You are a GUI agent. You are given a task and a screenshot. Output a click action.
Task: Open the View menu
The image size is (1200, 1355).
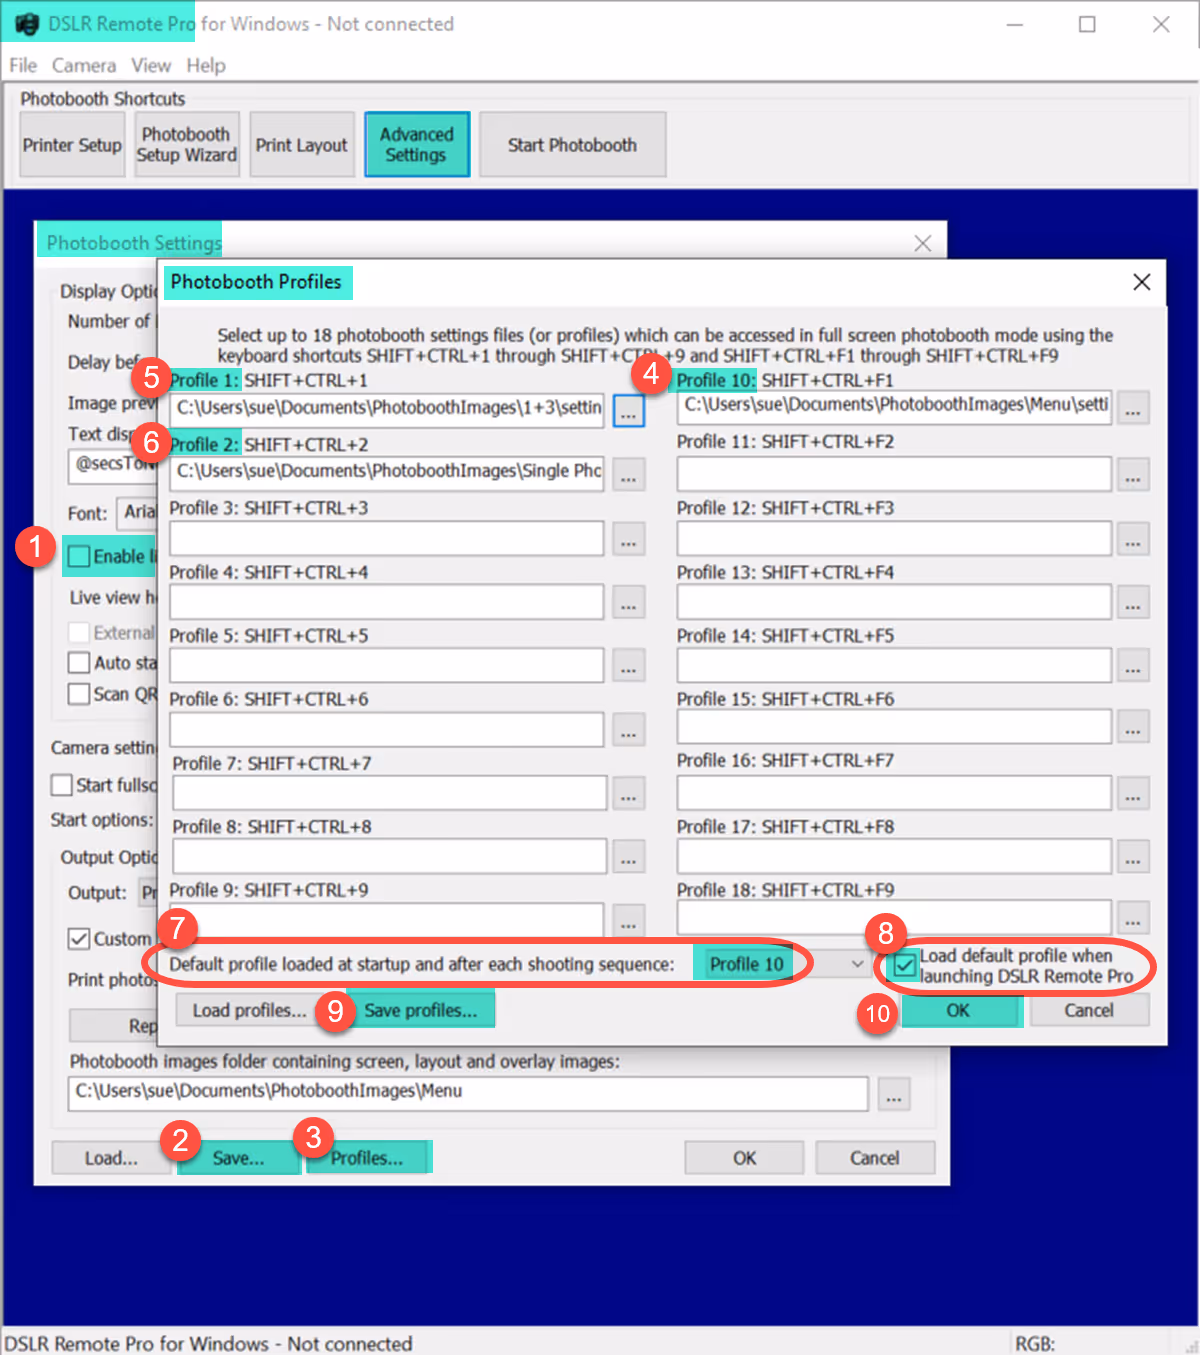click(x=151, y=65)
